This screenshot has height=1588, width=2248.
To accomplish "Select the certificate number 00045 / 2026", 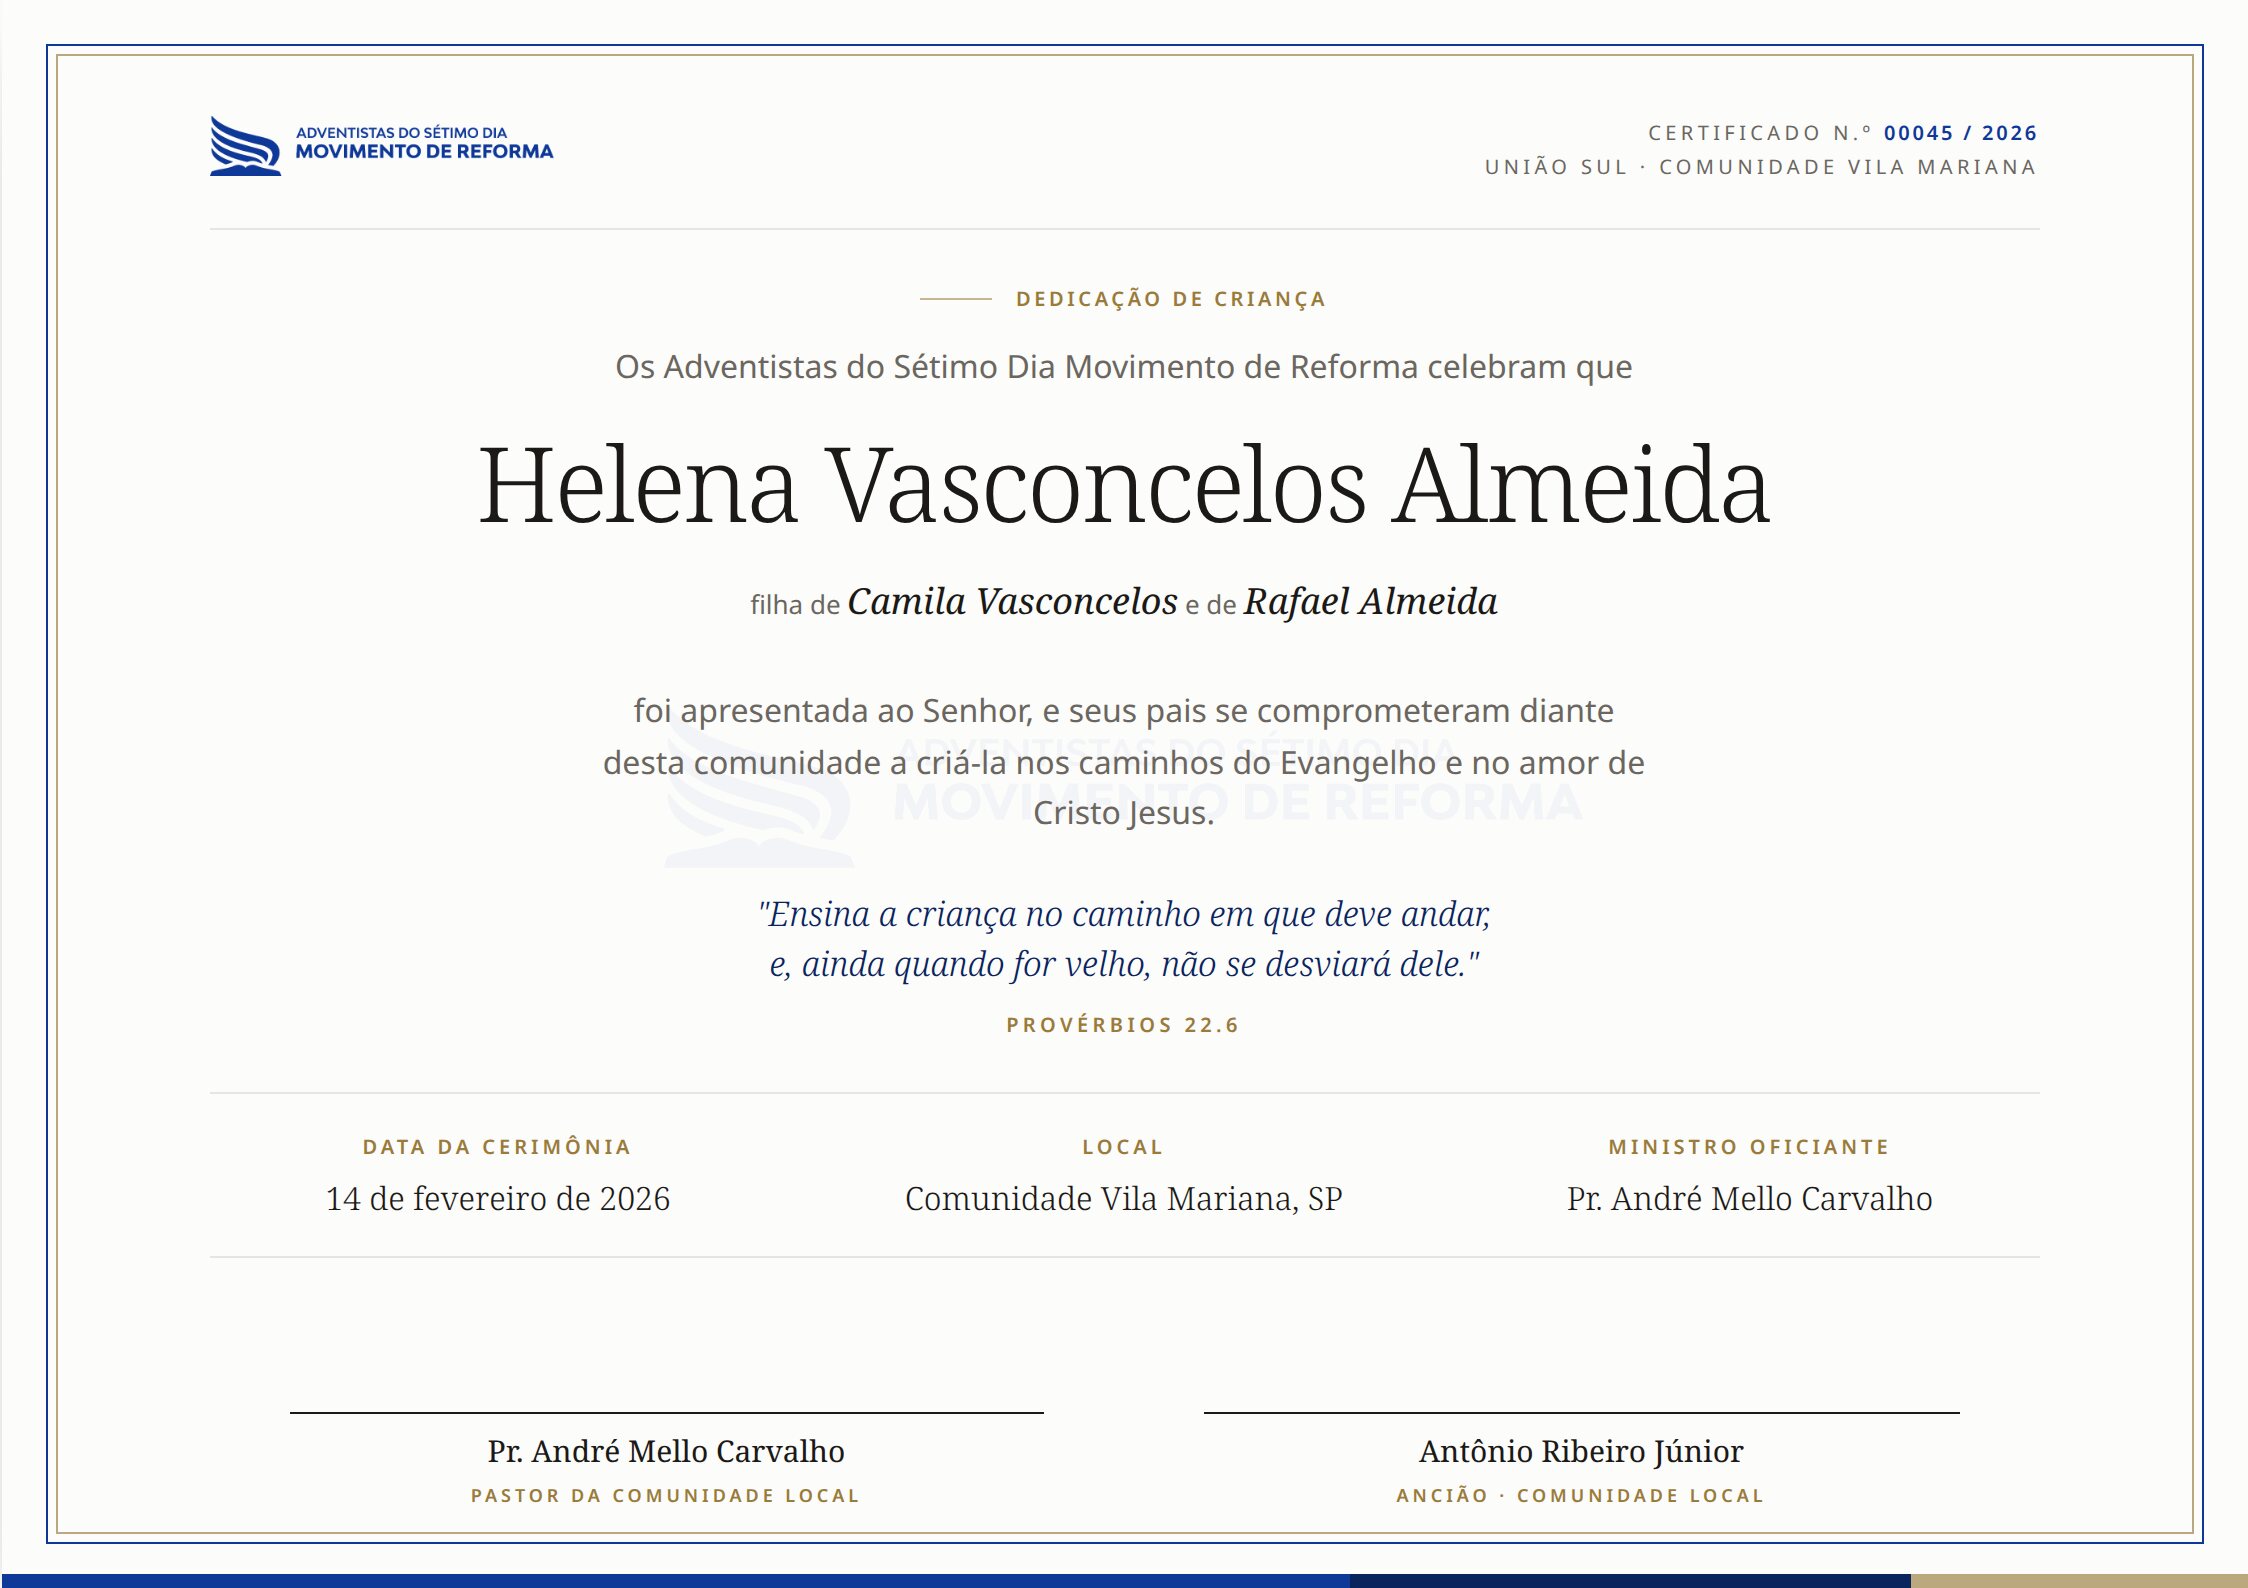I will pyautogui.click(x=1960, y=133).
